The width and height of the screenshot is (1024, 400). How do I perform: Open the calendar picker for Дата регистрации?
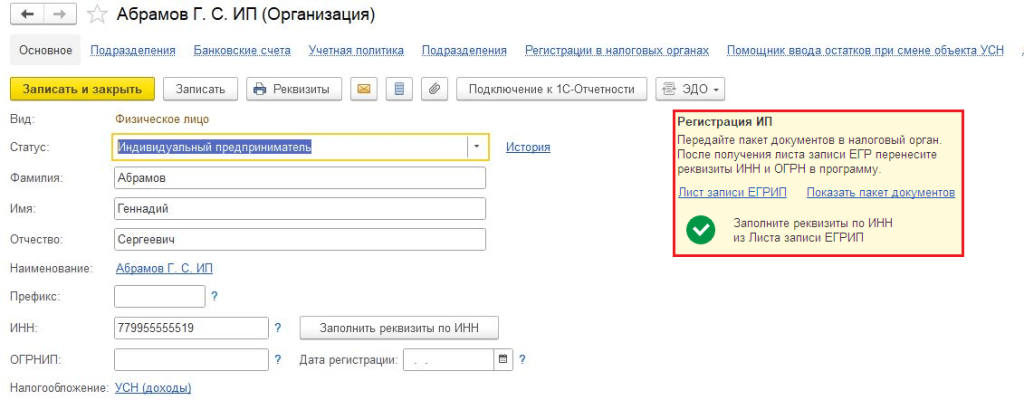click(x=502, y=359)
